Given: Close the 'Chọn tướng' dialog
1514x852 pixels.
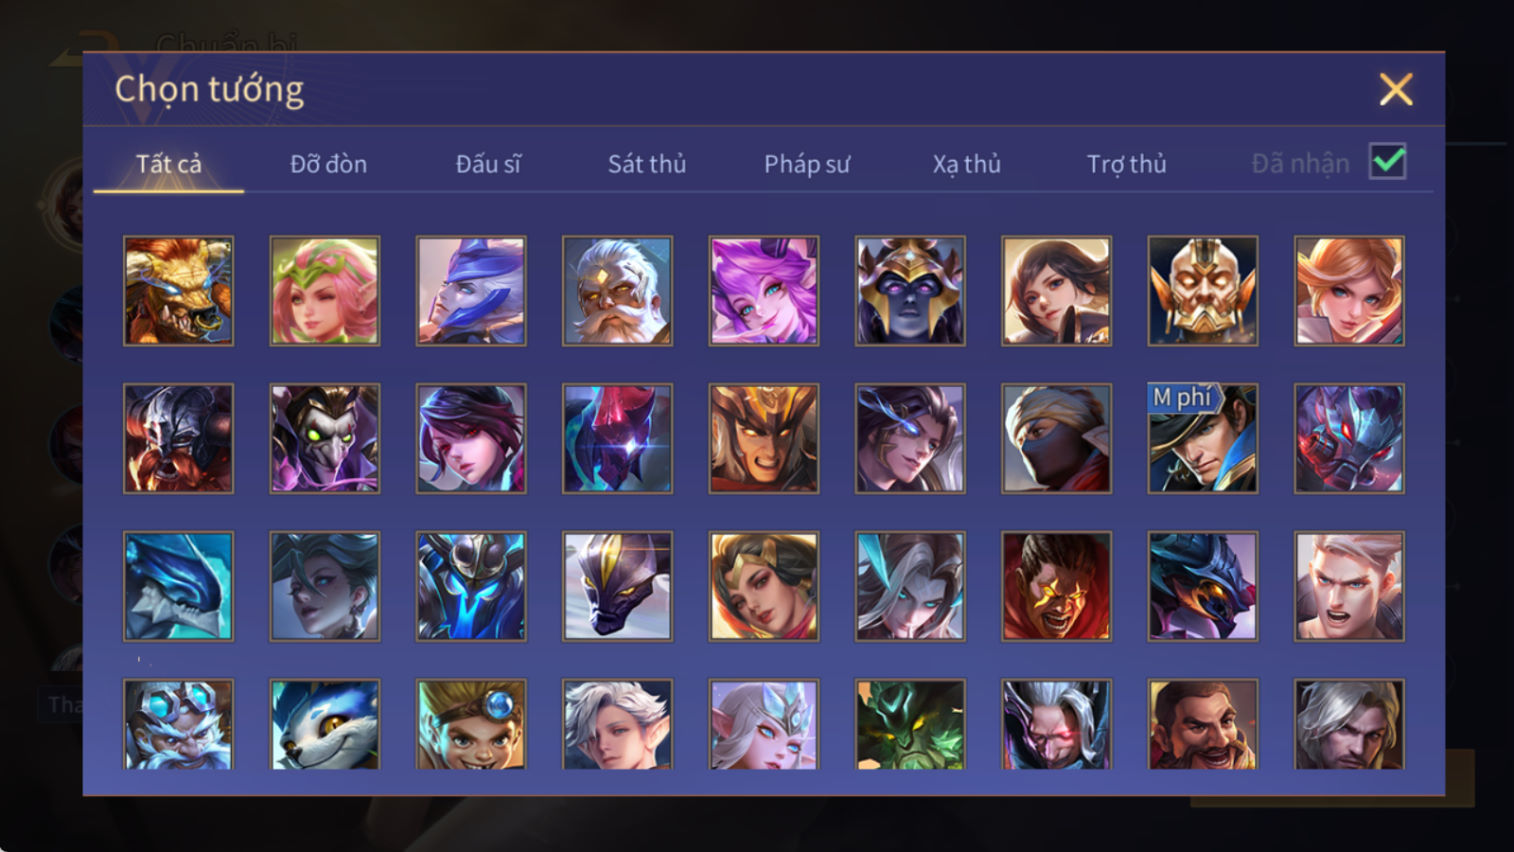Looking at the screenshot, I should 1396,90.
